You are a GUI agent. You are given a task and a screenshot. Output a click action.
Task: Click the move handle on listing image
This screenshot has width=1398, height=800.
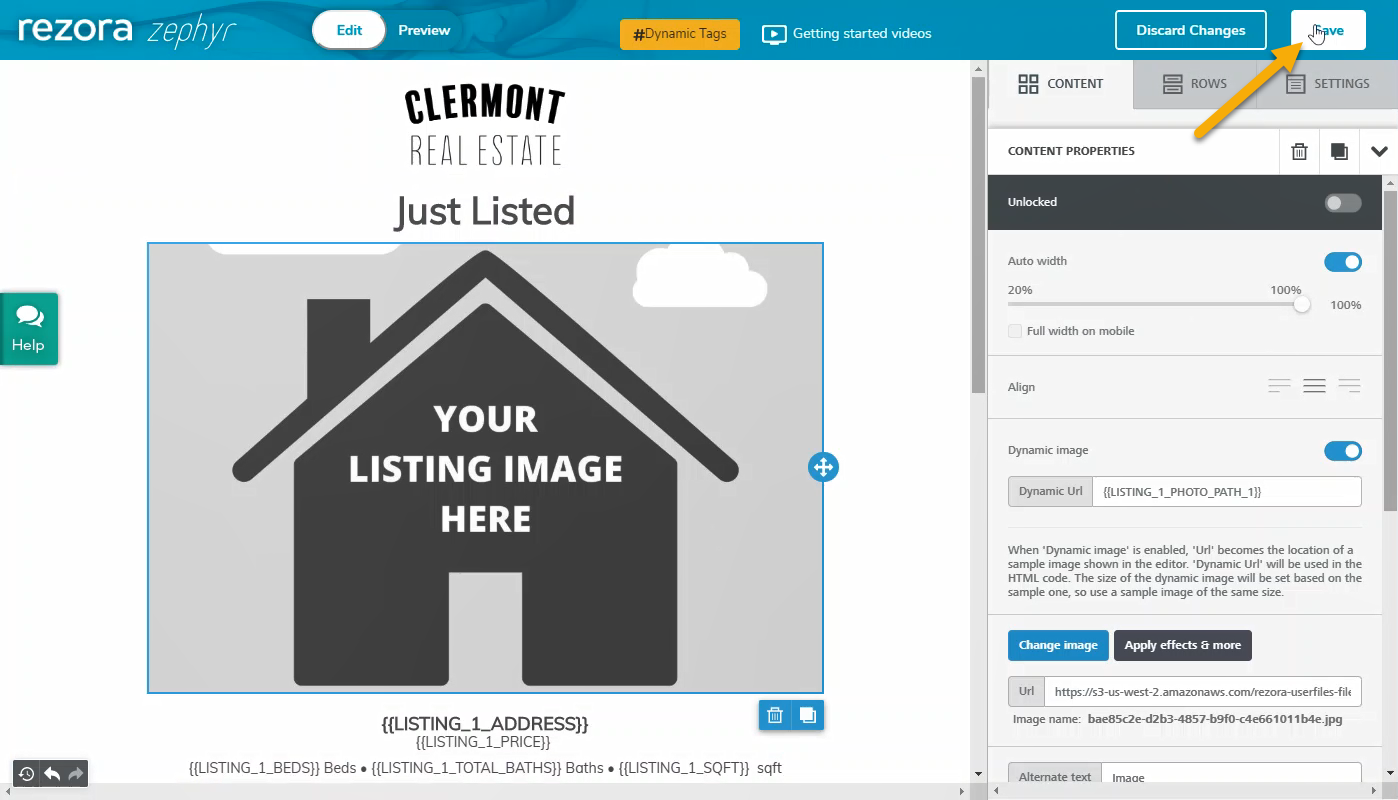click(x=823, y=467)
